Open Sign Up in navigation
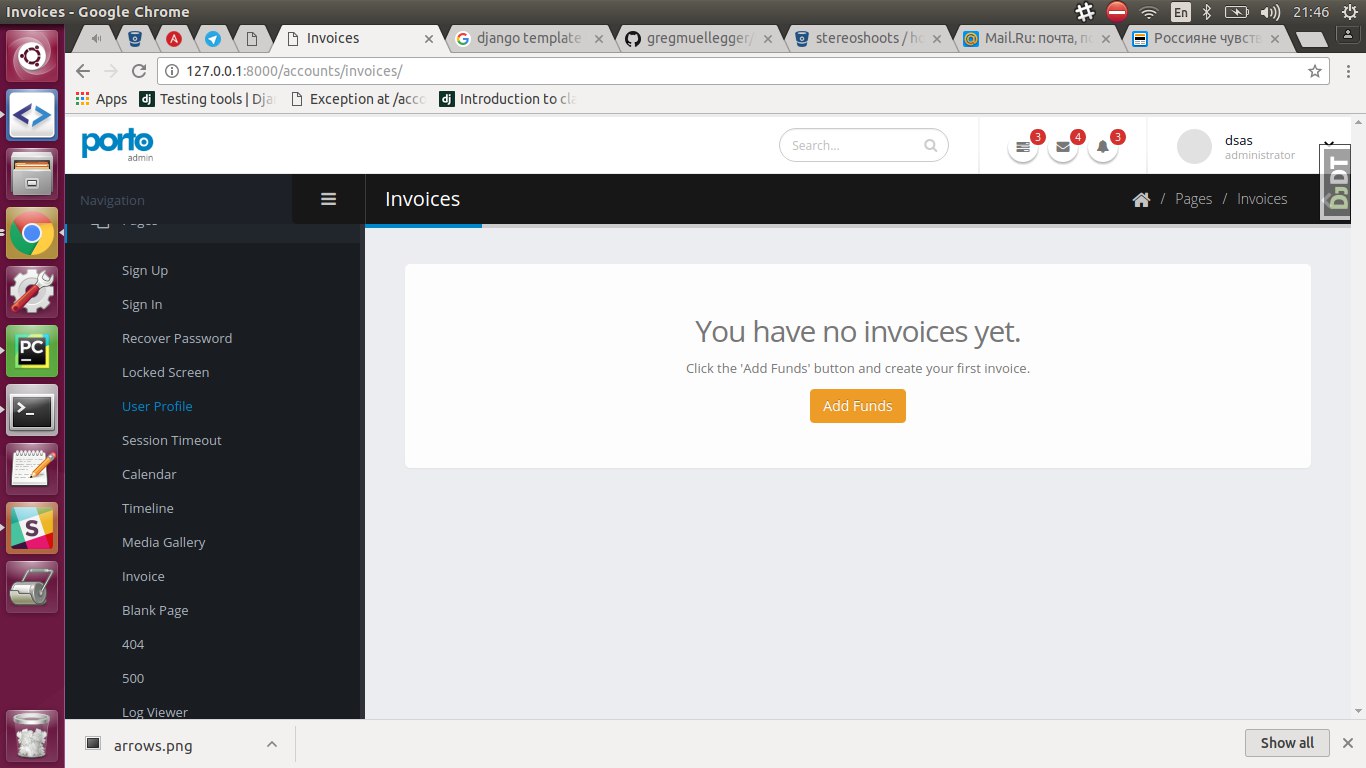Screen dimensions: 1366x768 coord(145,271)
